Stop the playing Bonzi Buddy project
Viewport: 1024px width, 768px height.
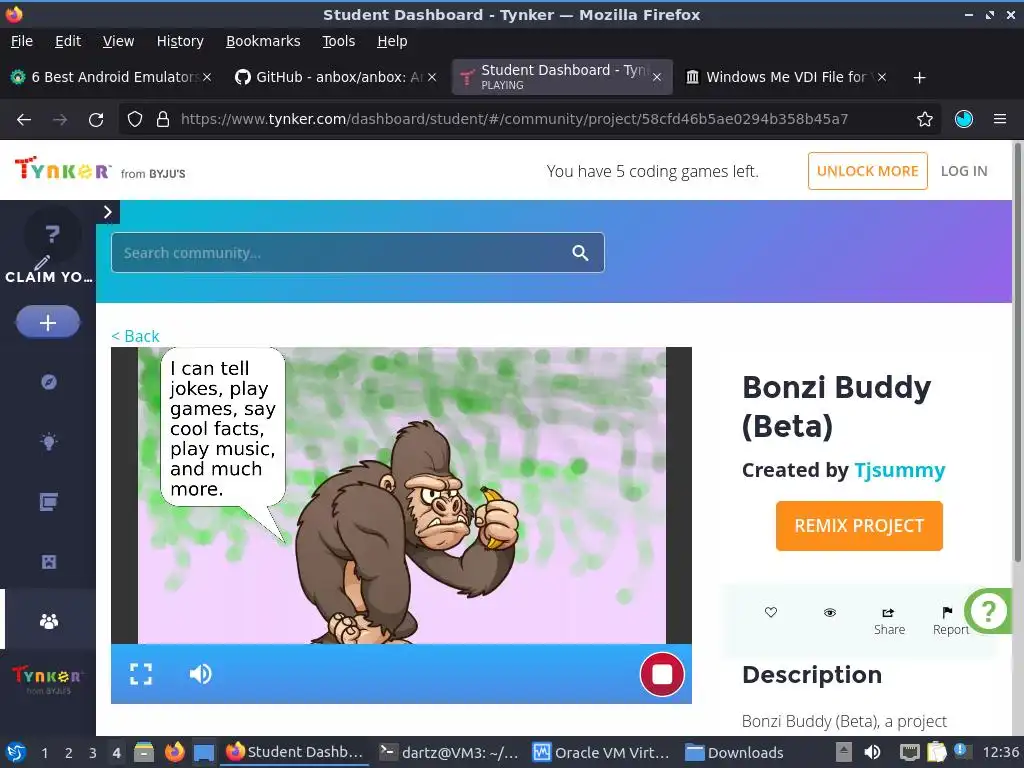pos(662,674)
